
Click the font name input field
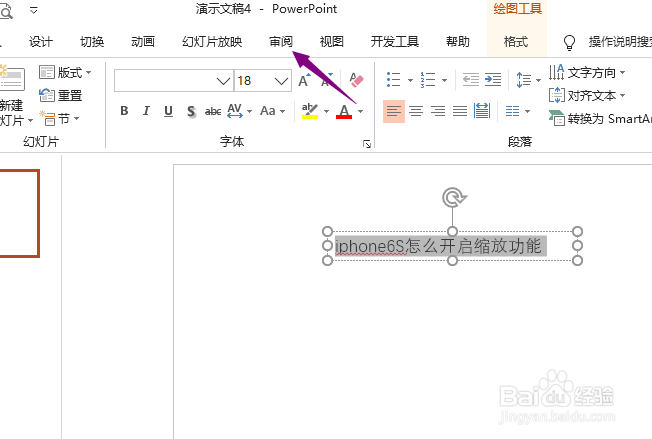165,81
